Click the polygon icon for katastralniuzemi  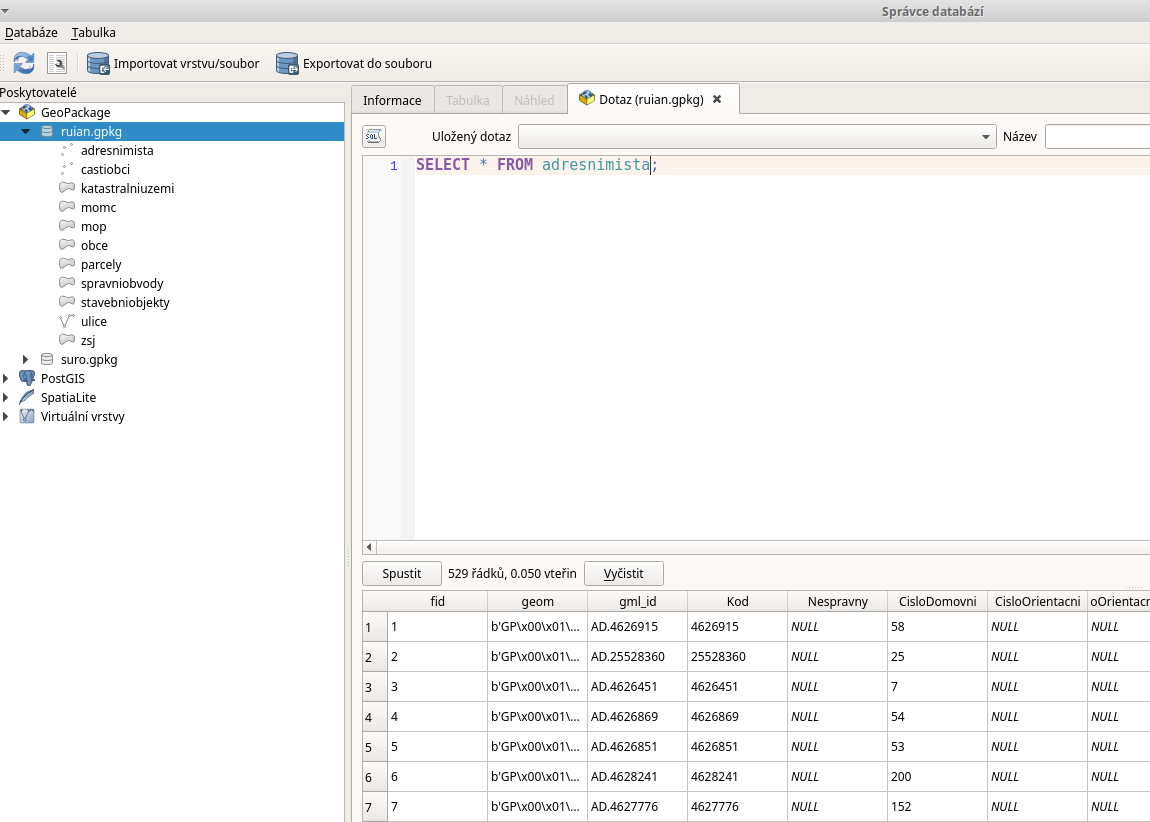point(67,188)
